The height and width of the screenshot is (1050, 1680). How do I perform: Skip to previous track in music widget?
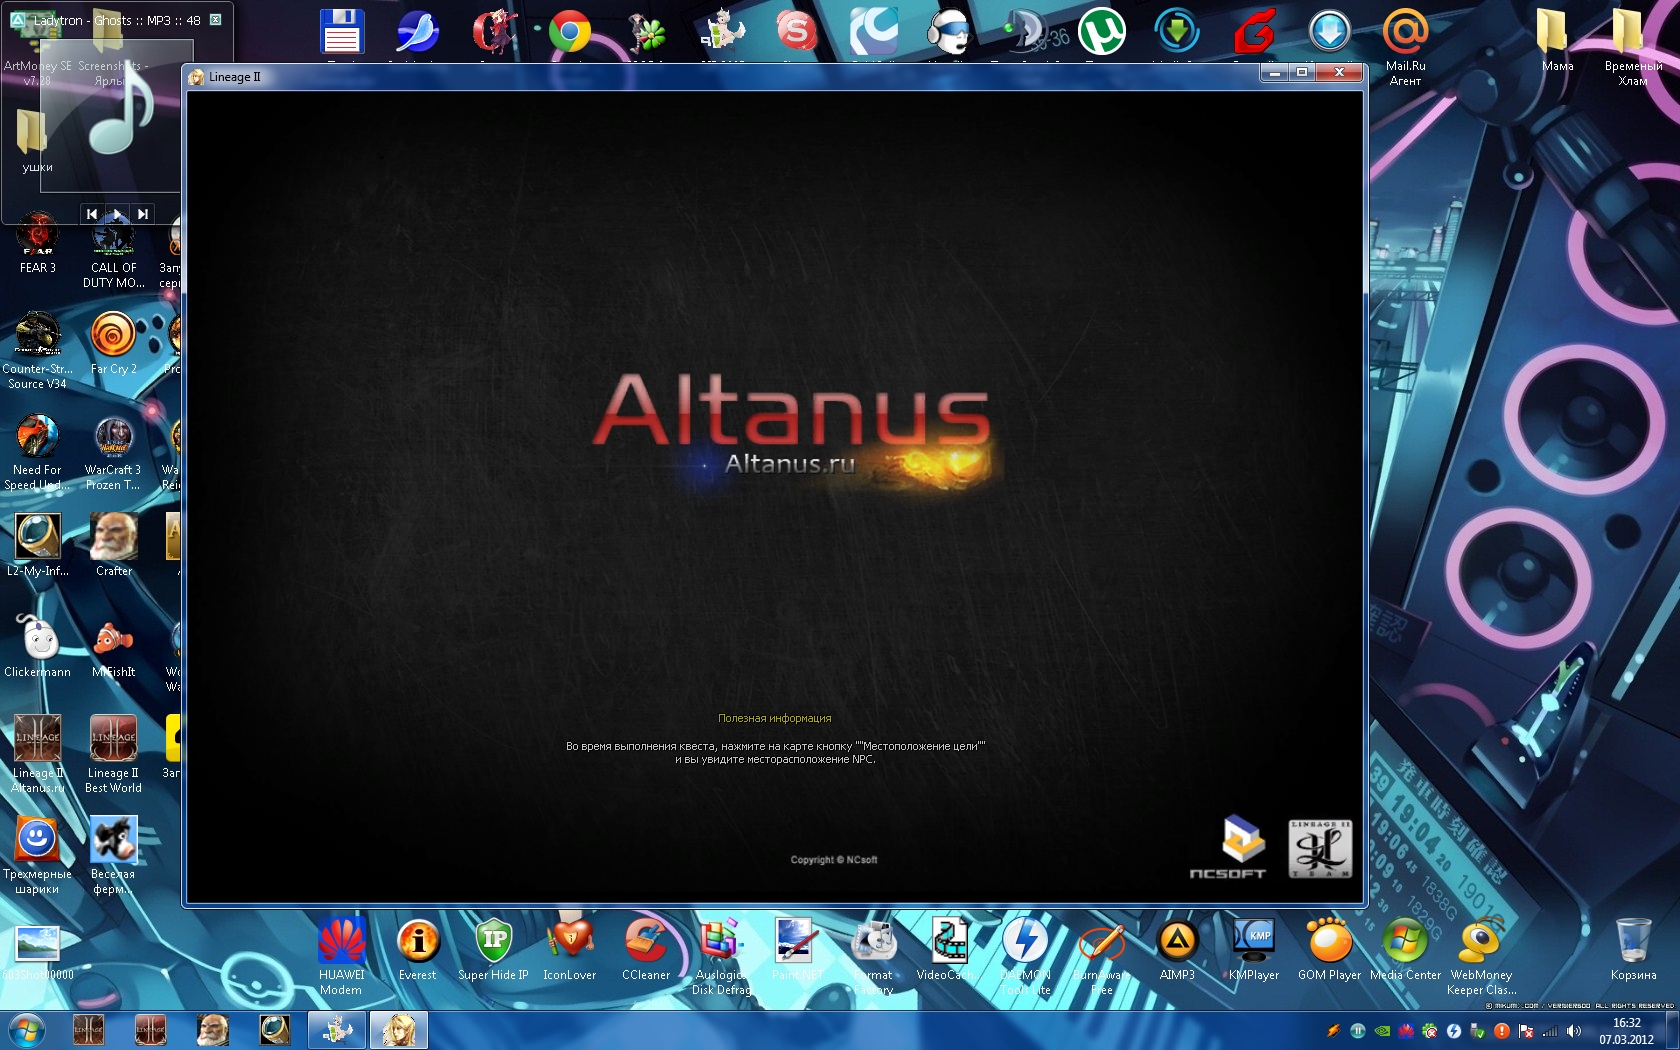click(x=92, y=214)
